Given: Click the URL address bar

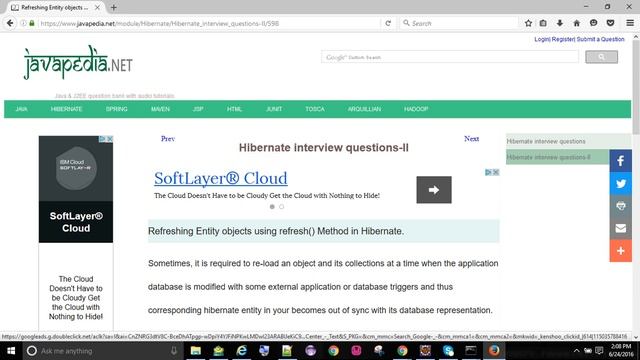Looking at the screenshot, I should [x=208, y=24].
